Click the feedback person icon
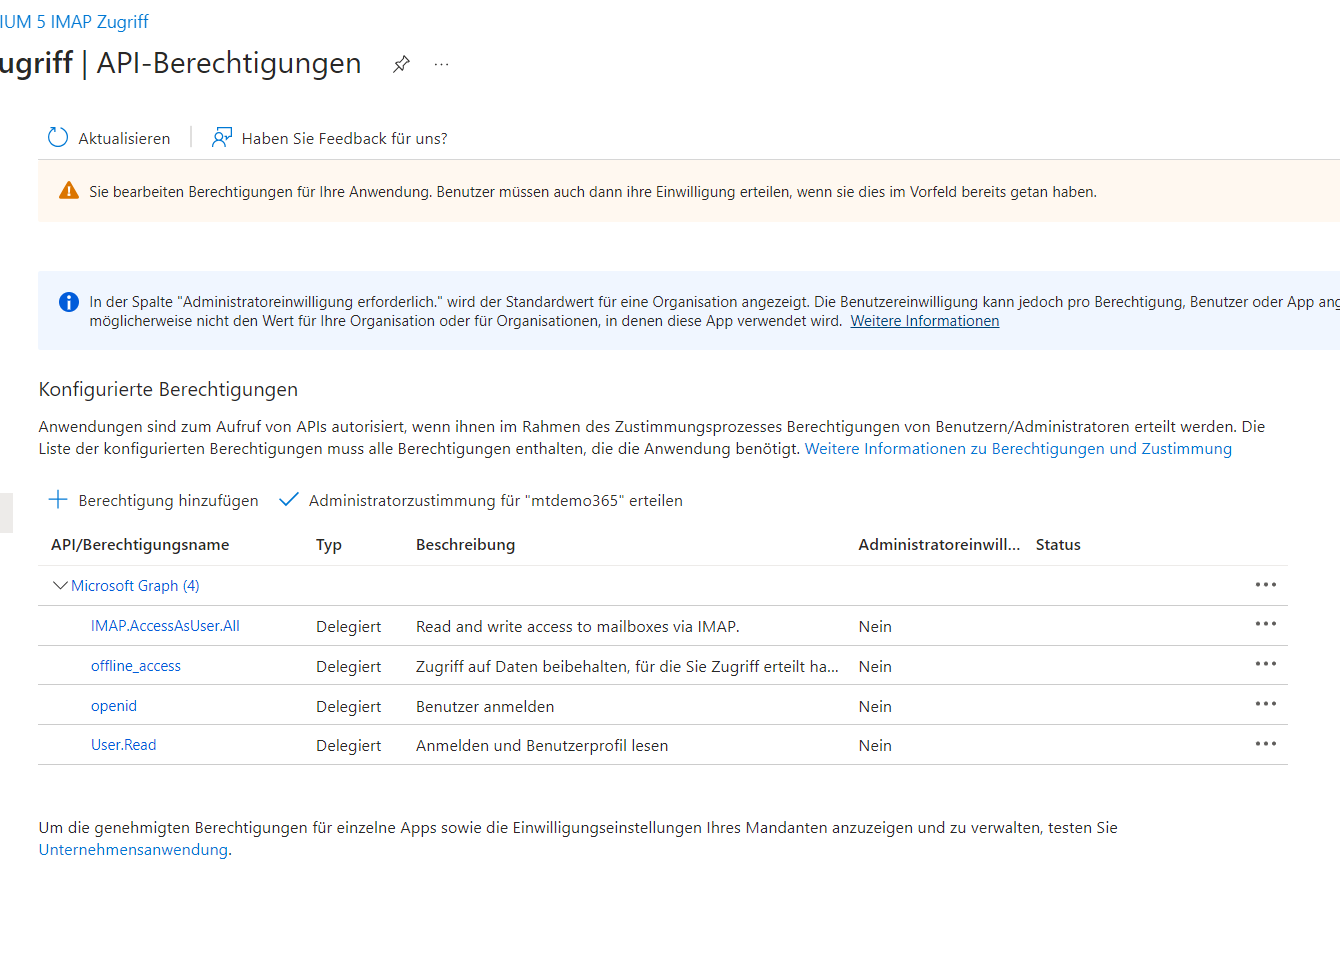 [x=221, y=138]
